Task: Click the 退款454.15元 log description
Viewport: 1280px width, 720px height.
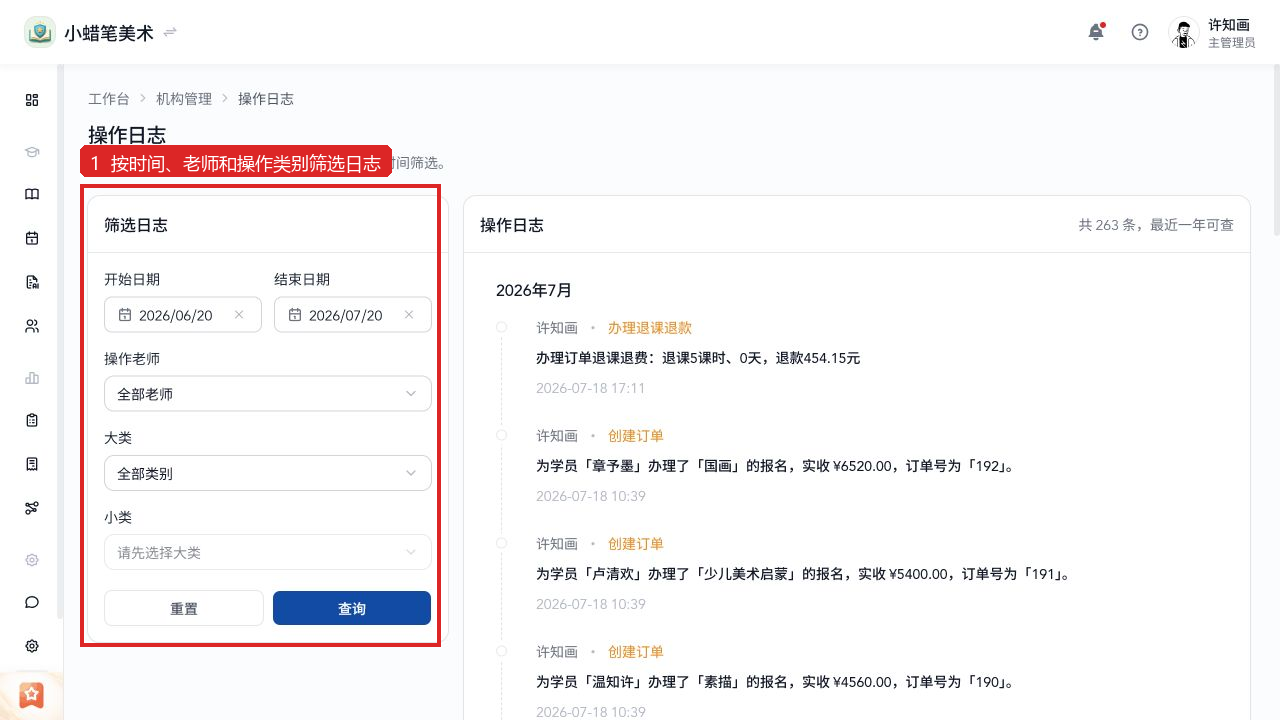Action: coord(698,358)
